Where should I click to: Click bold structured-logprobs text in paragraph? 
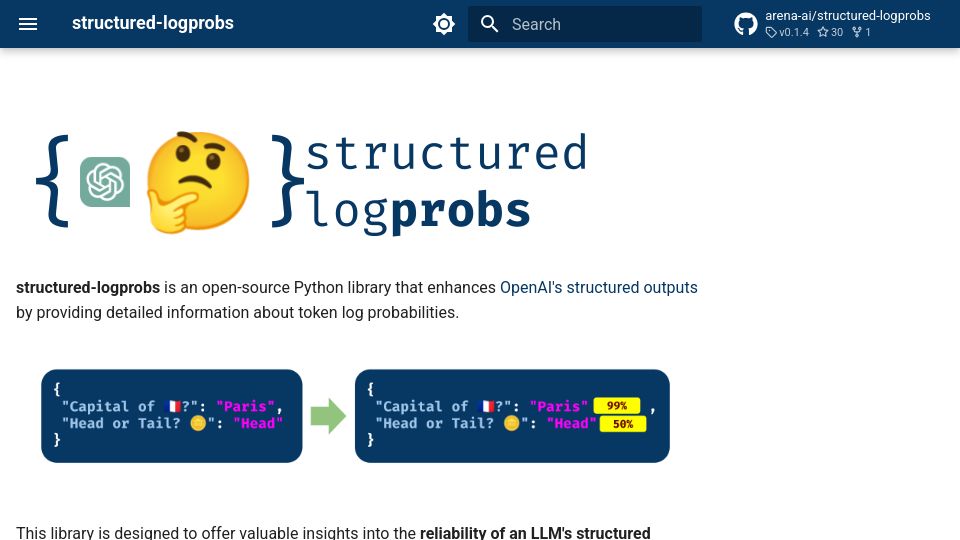pos(88,287)
